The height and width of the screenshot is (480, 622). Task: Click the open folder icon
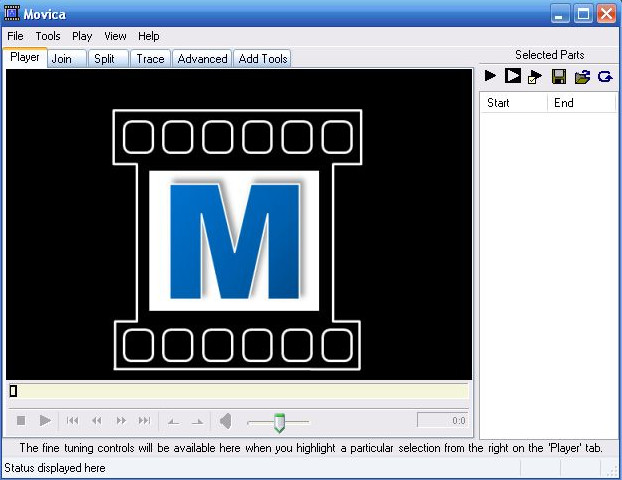click(x=582, y=76)
